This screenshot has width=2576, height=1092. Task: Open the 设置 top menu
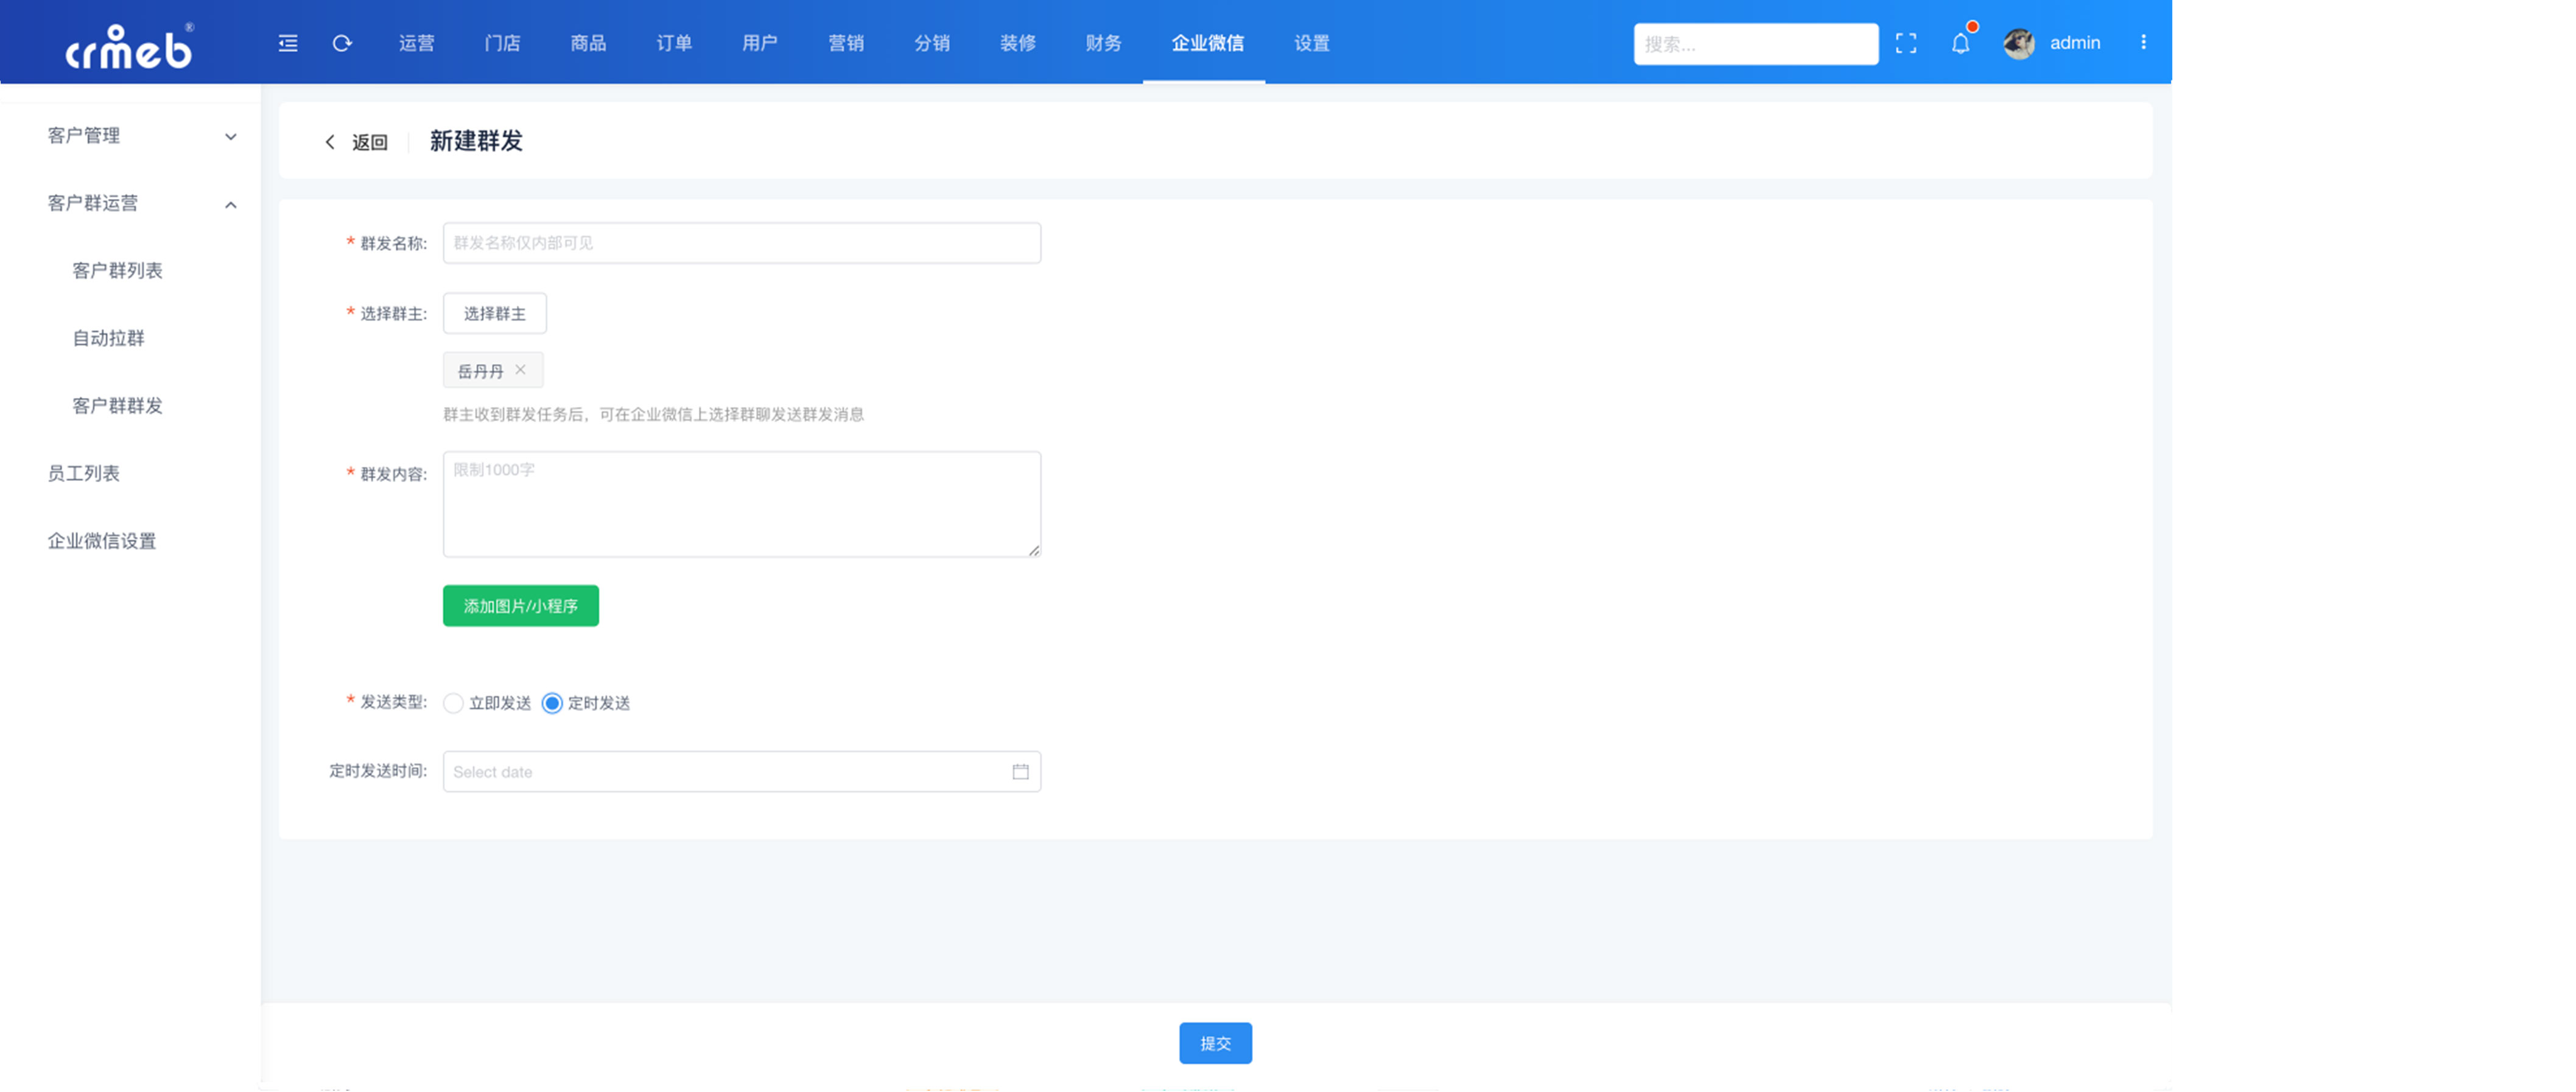(1312, 43)
